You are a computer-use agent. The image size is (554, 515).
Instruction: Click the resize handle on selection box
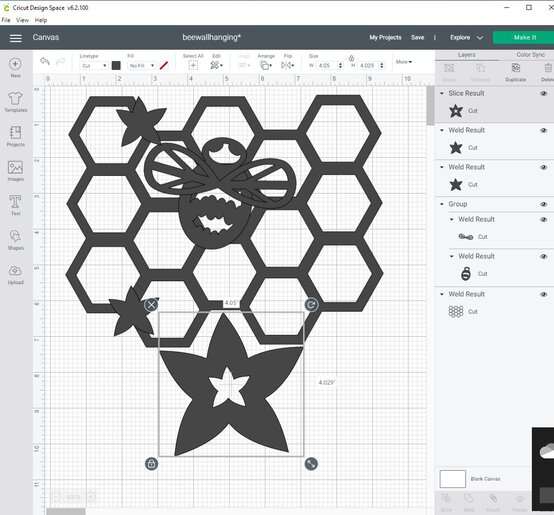pyautogui.click(x=311, y=464)
